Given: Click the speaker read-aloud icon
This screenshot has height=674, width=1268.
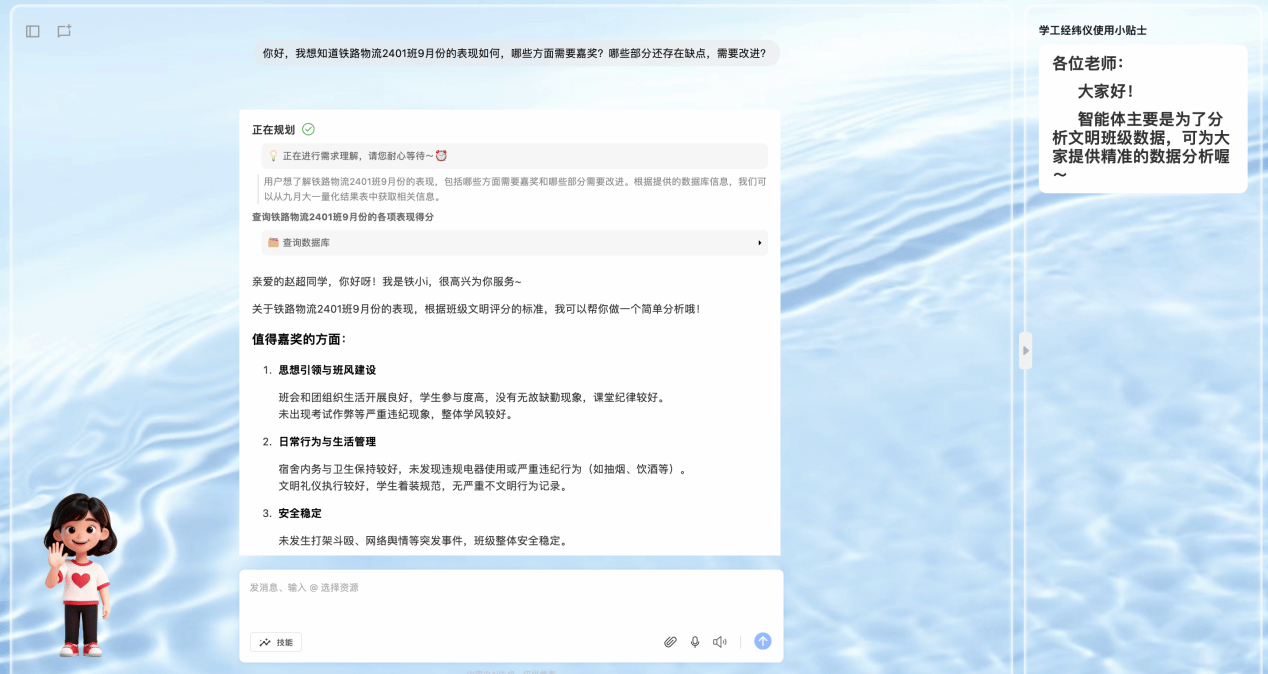Looking at the screenshot, I should 719,642.
